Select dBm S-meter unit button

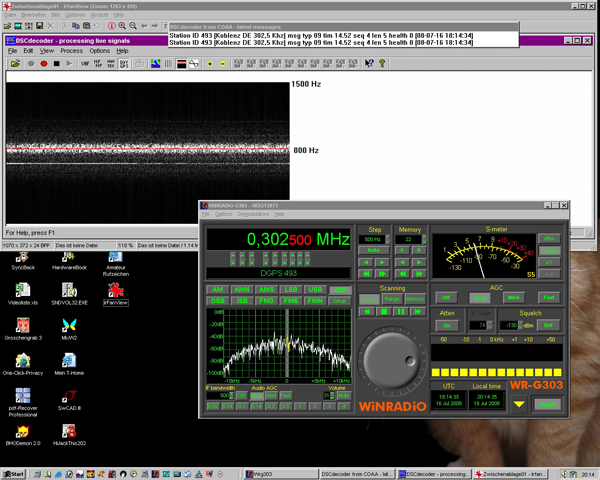tap(549, 238)
